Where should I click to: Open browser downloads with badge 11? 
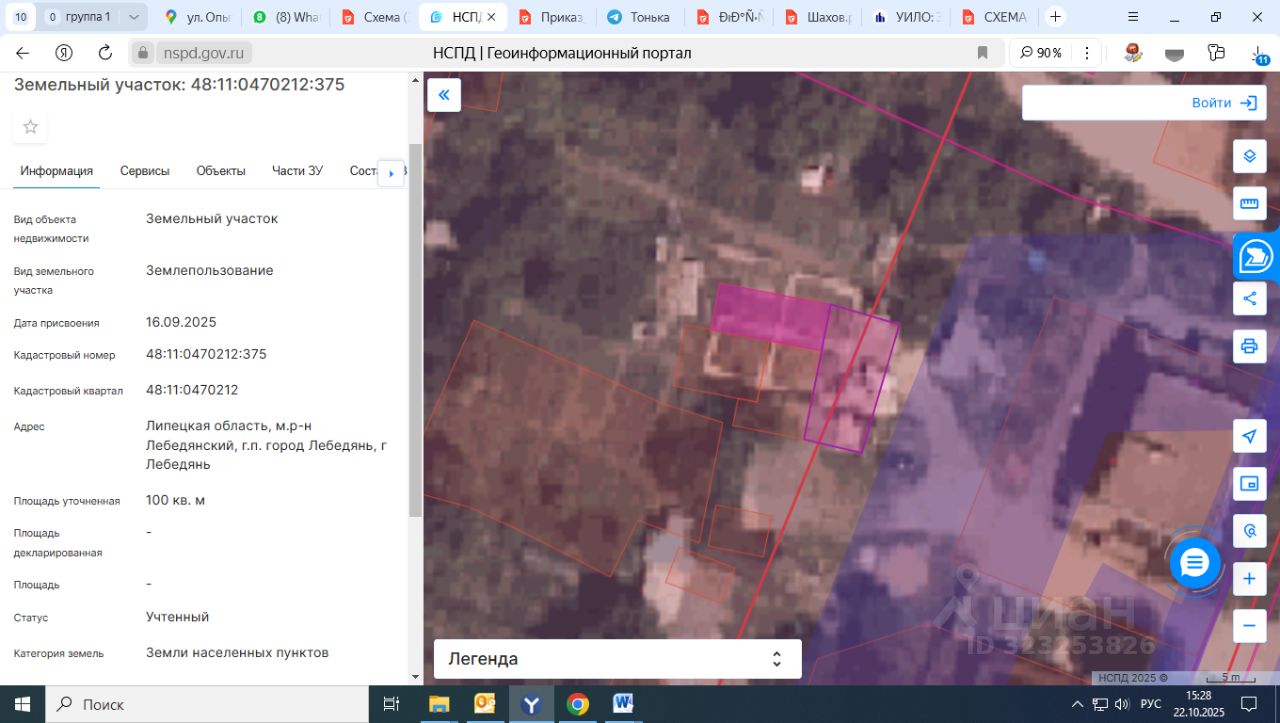1257,53
